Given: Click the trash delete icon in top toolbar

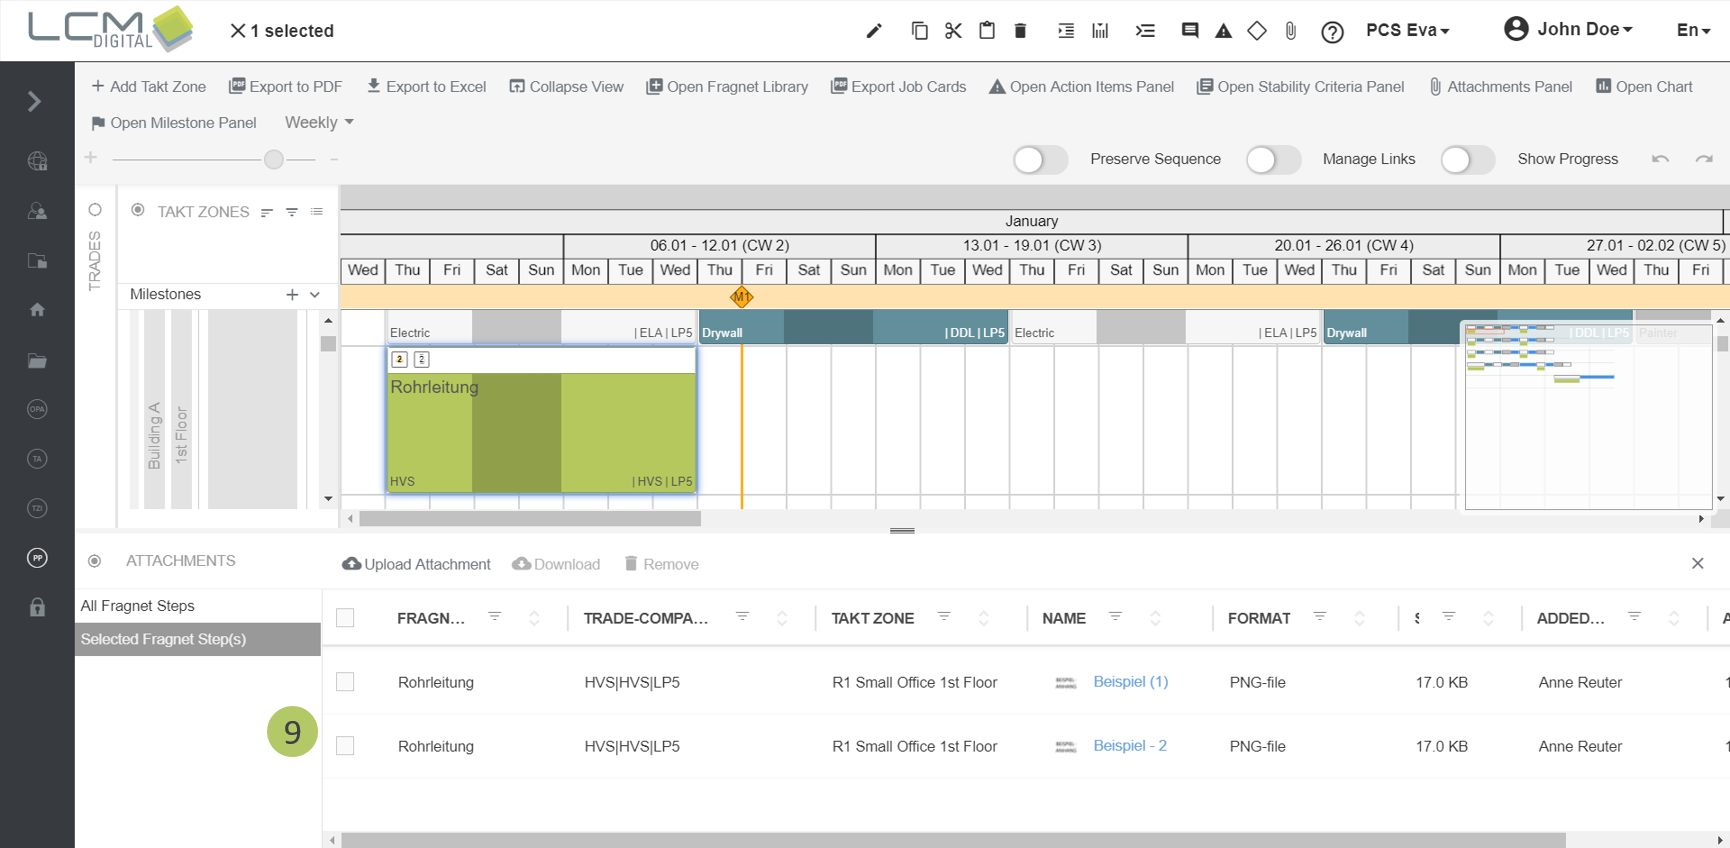Looking at the screenshot, I should [1020, 31].
